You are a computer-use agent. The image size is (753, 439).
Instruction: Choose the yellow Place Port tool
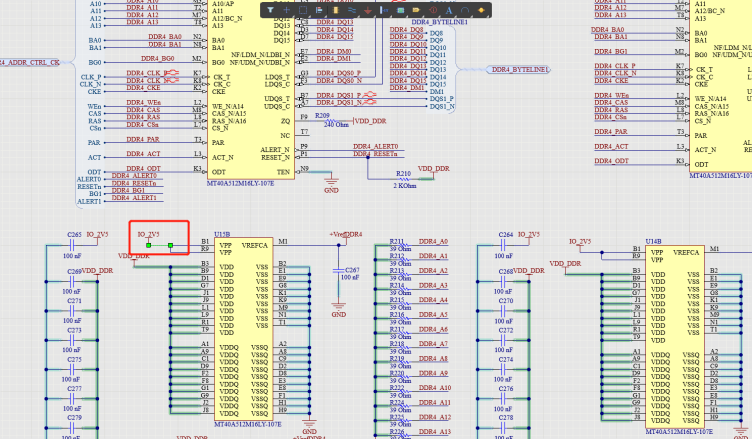(x=415, y=10)
